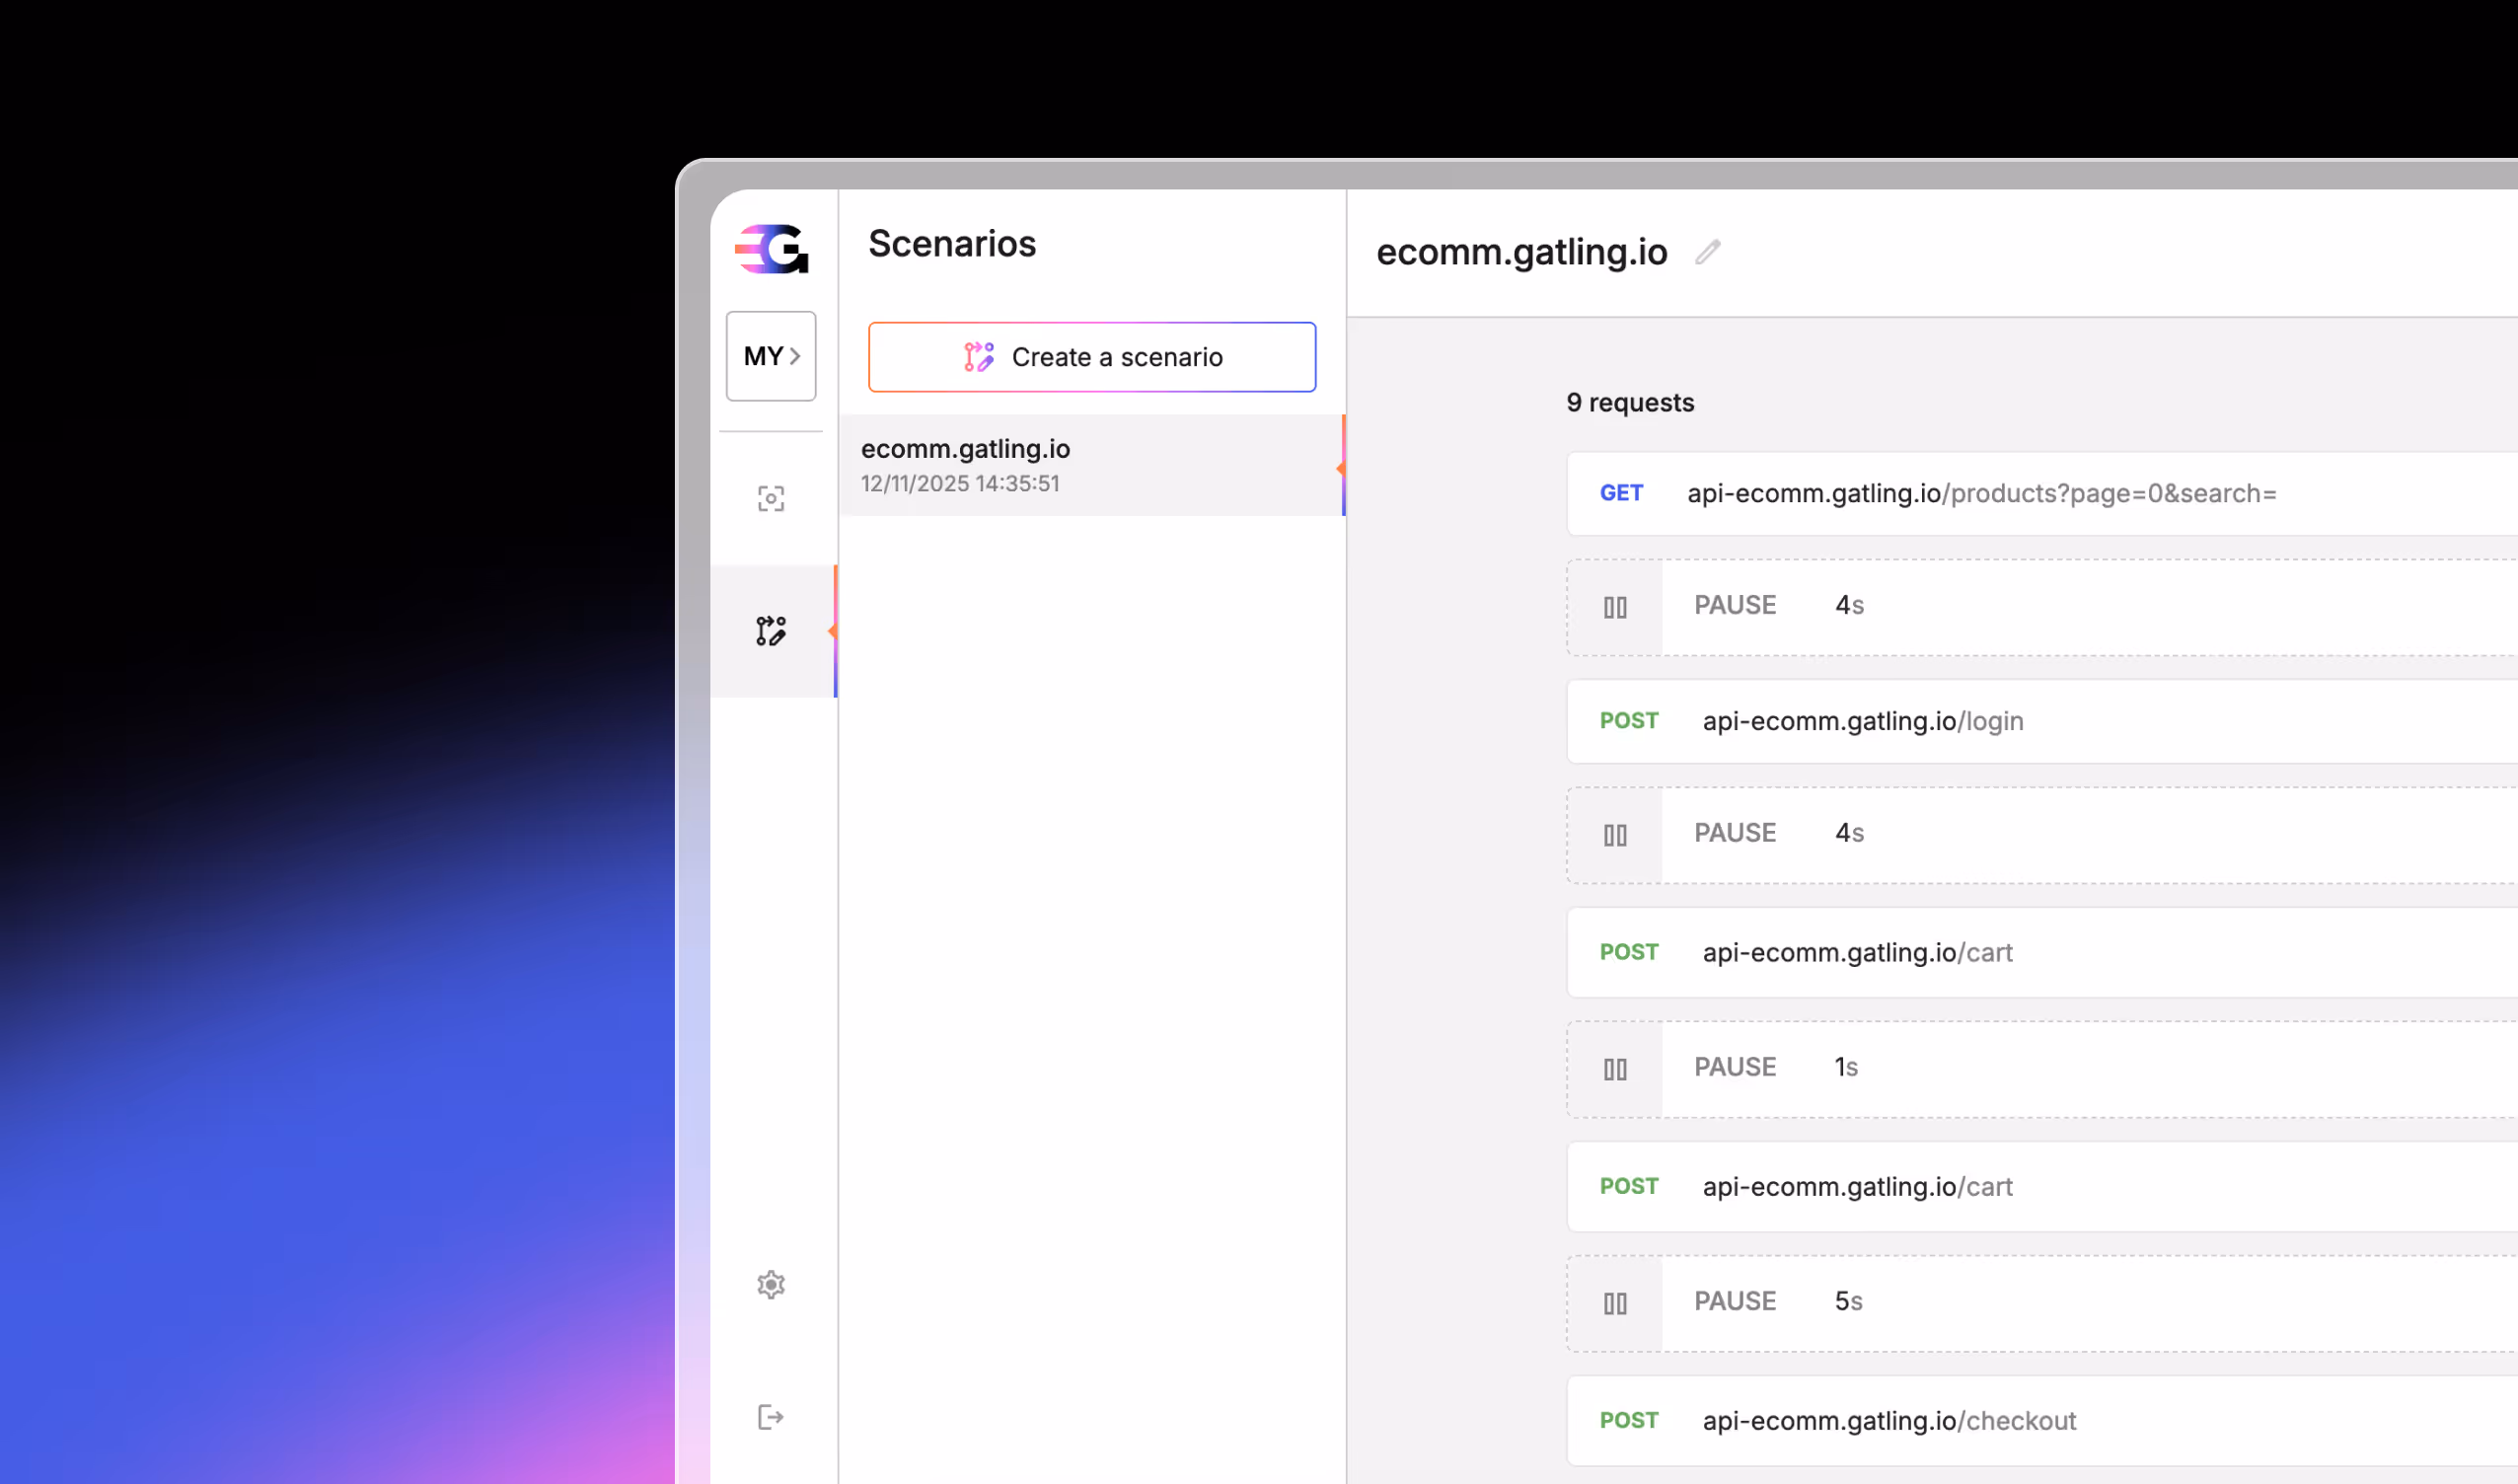Click pause icon on first 4s pause
This screenshot has height=1484, width=2518.
click(x=1615, y=607)
